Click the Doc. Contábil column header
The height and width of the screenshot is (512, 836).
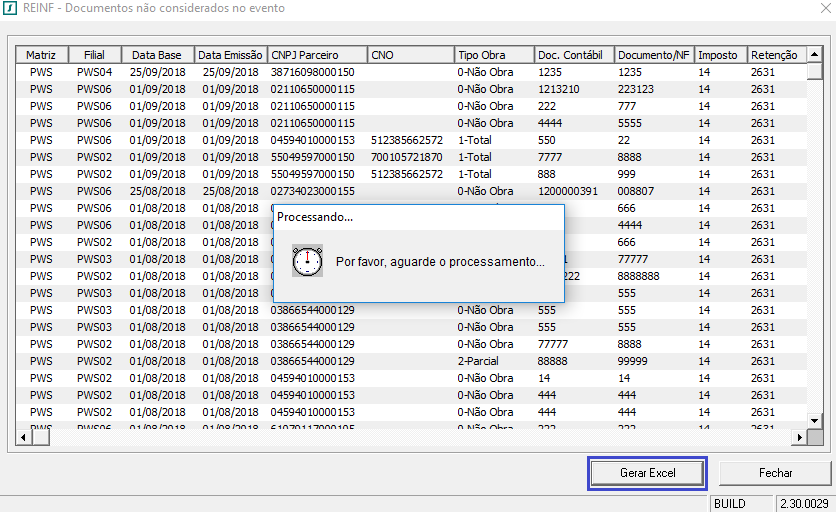pos(573,55)
